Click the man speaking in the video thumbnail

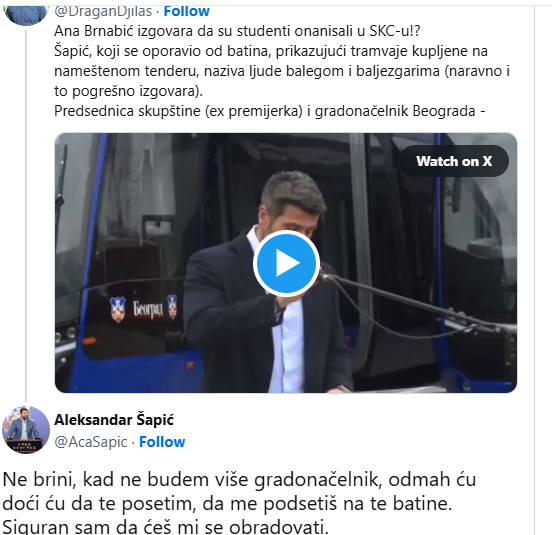point(268,282)
